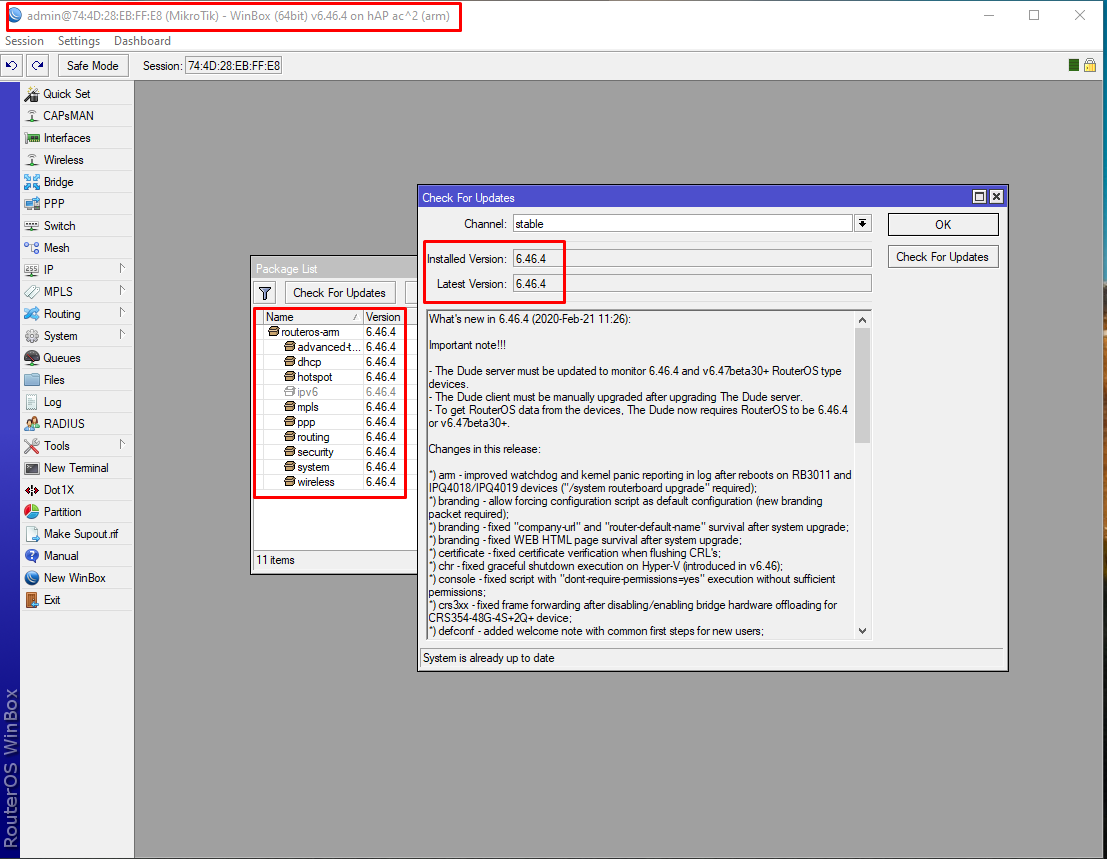The width and height of the screenshot is (1107, 859).
Task: Click OK in Check For Updates dialog
Action: pos(943,224)
